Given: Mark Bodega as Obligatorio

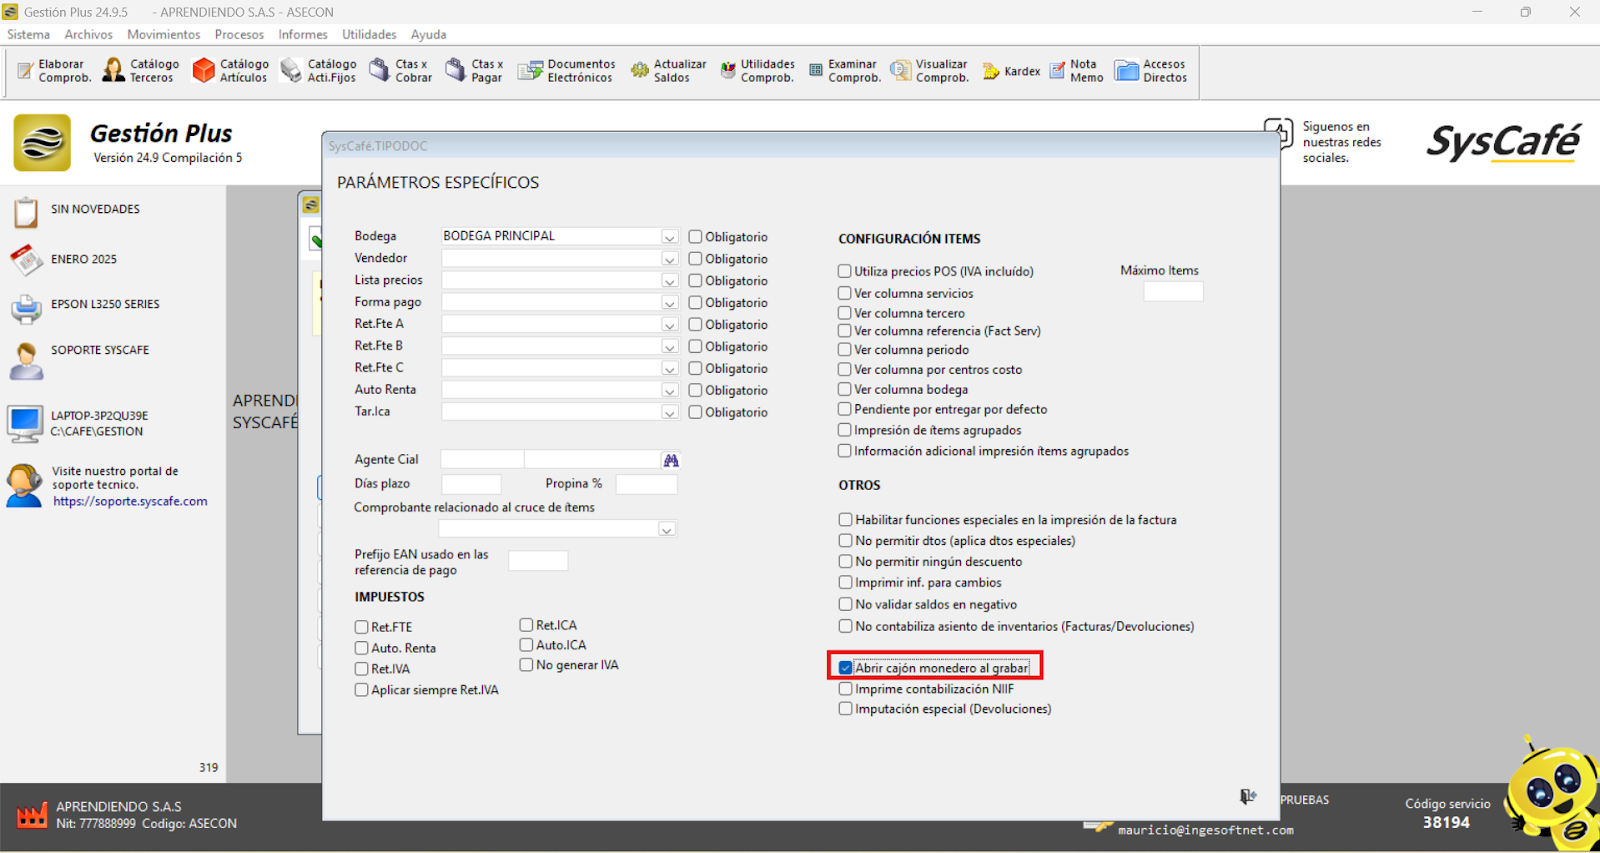Looking at the screenshot, I should [x=695, y=237].
